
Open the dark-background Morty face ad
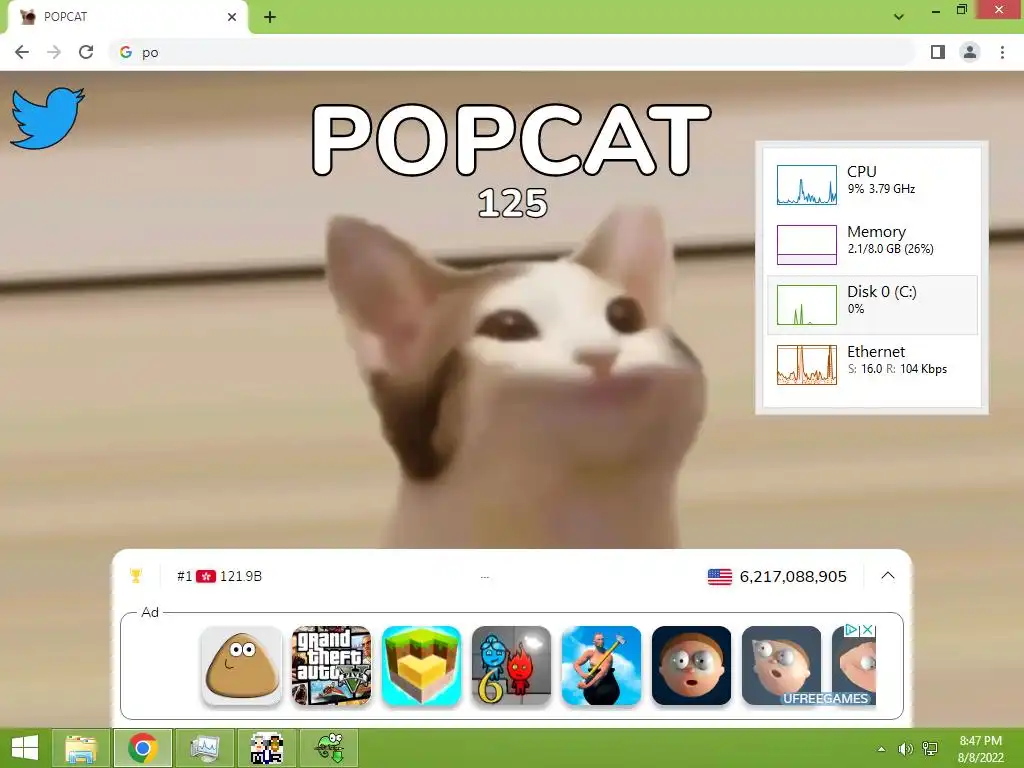[692, 665]
